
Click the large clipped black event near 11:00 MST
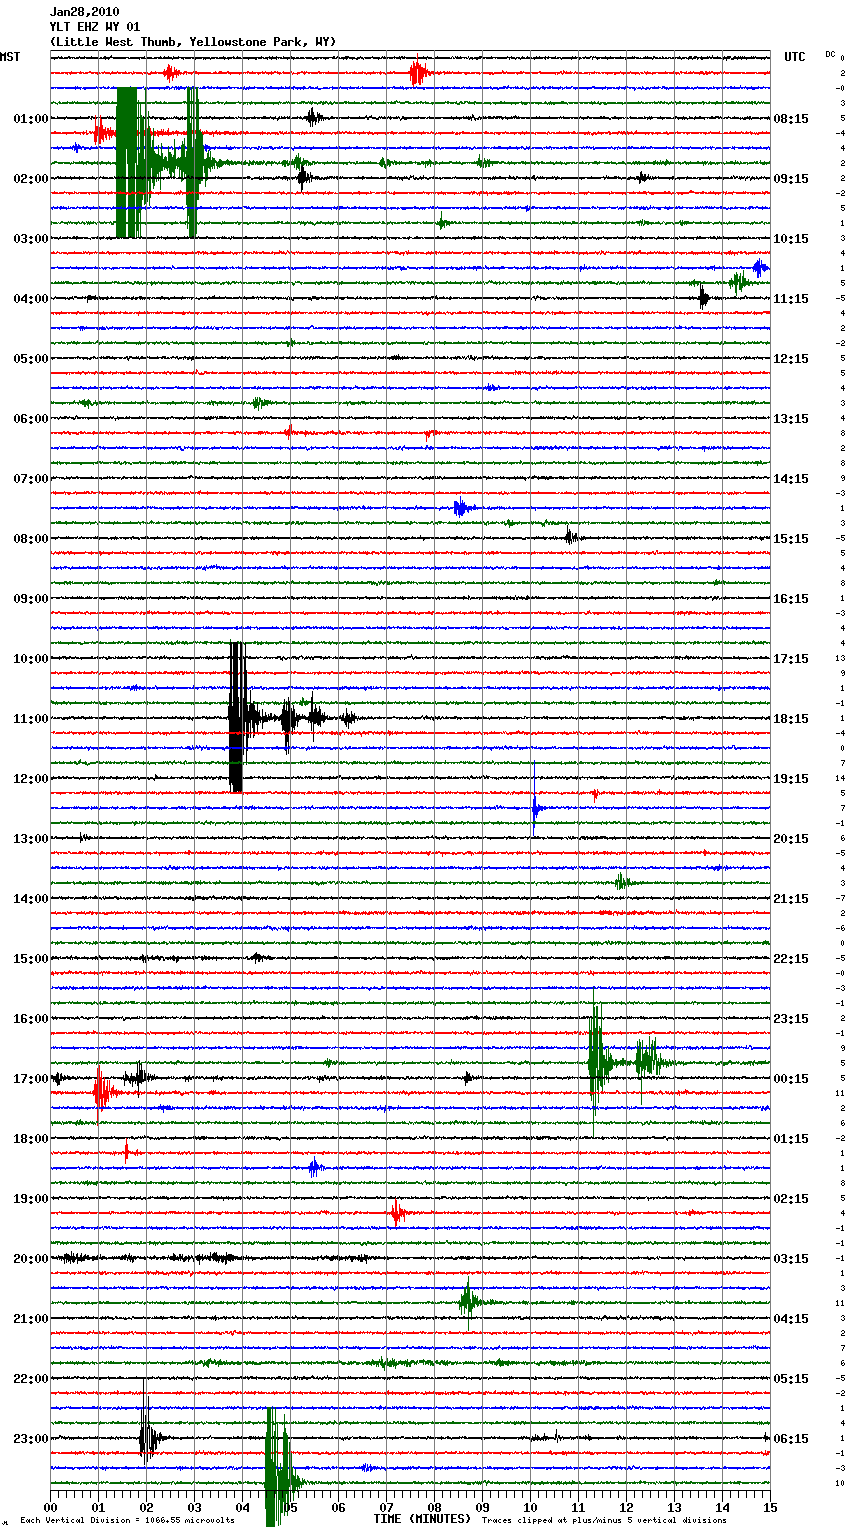(x=237, y=717)
